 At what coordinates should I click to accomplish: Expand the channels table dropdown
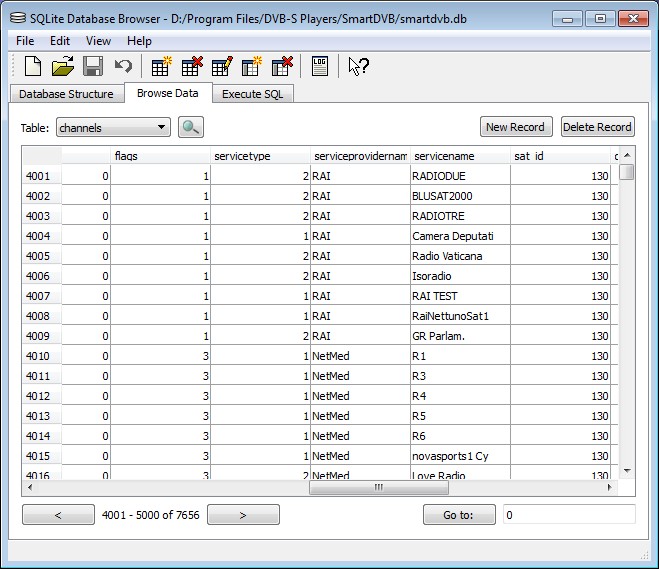tap(113, 127)
